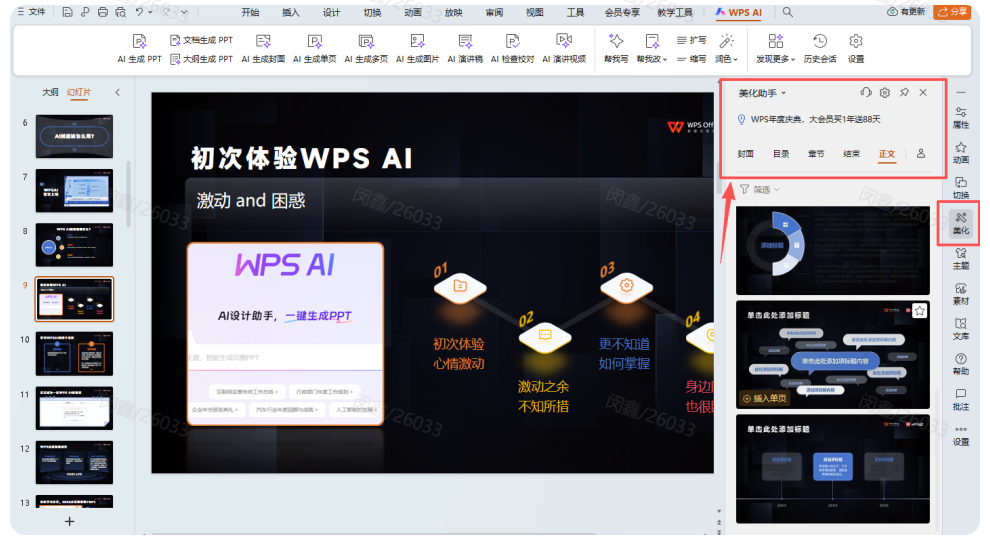Image resolution: width=990 pixels, height=540 pixels.
Task: Select the 封面 category tab
Action: 746,153
